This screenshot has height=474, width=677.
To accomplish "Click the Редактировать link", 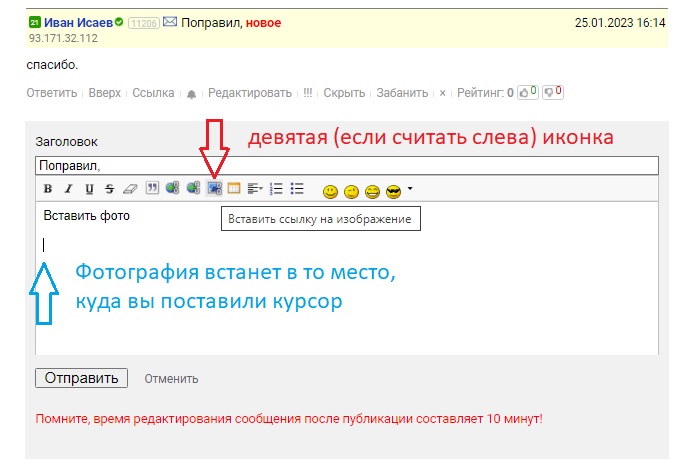I will coord(250,93).
